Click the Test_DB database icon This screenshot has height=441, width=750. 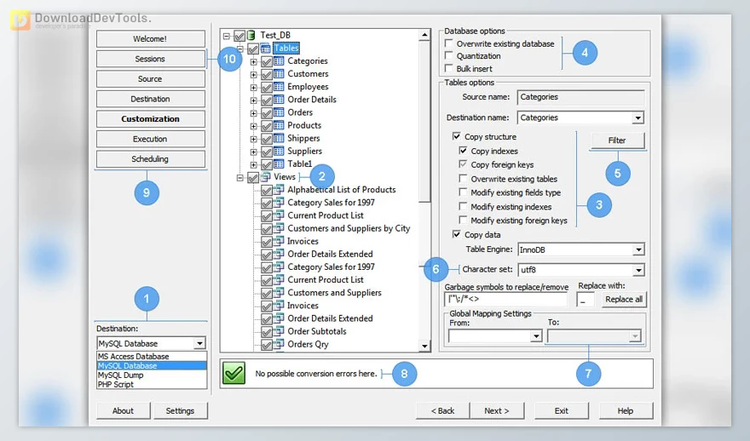pos(251,35)
